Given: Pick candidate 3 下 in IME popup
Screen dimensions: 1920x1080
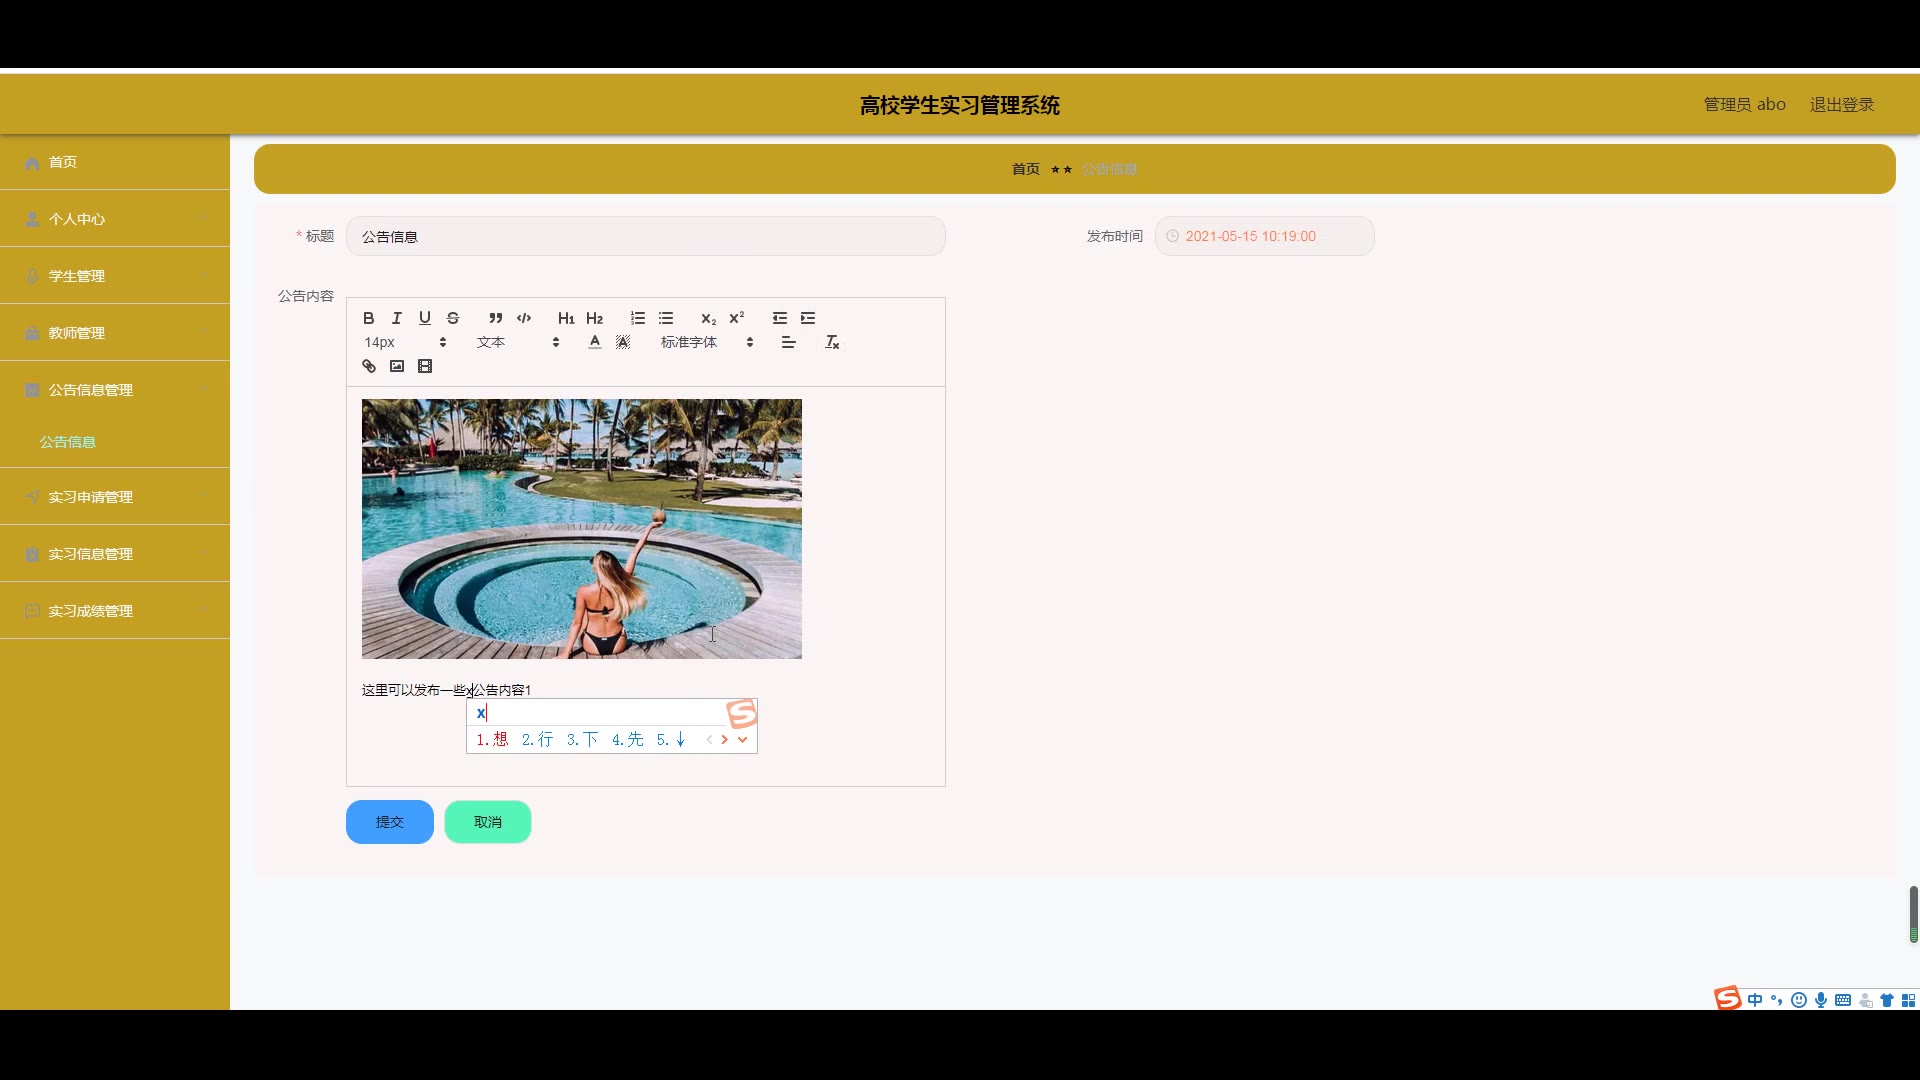Looking at the screenshot, I should [582, 740].
